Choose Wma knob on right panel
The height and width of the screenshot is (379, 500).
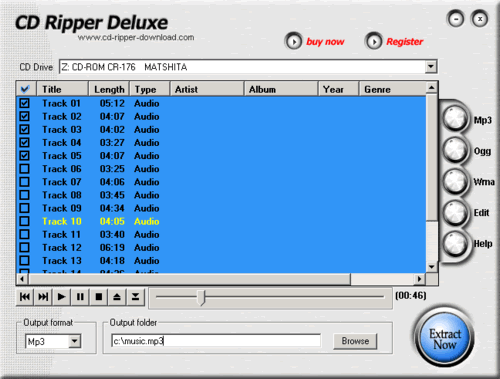(455, 181)
